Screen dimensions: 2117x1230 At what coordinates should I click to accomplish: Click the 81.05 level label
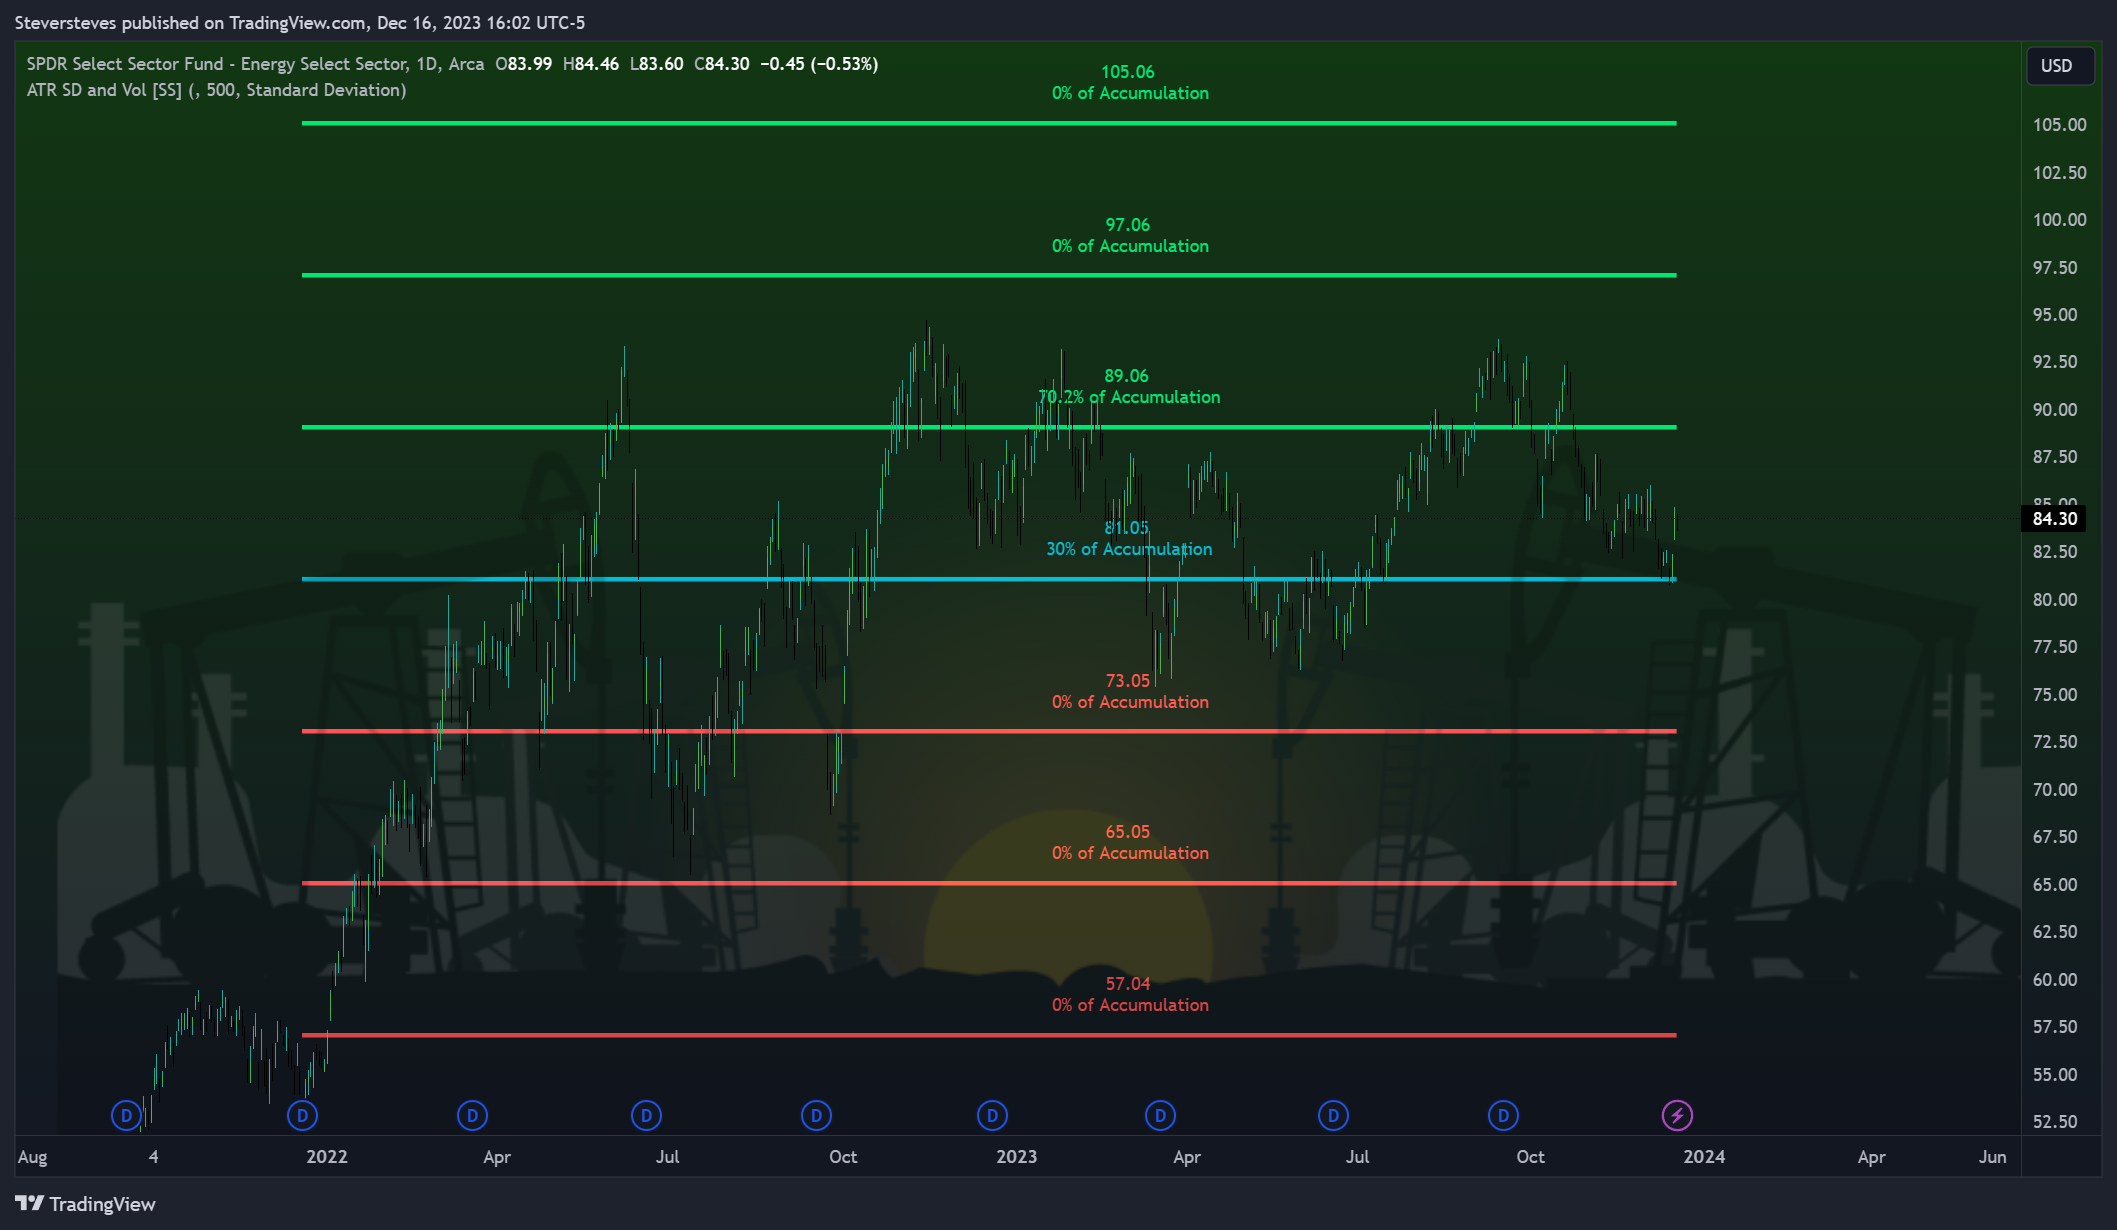[x=1126, y=528]
